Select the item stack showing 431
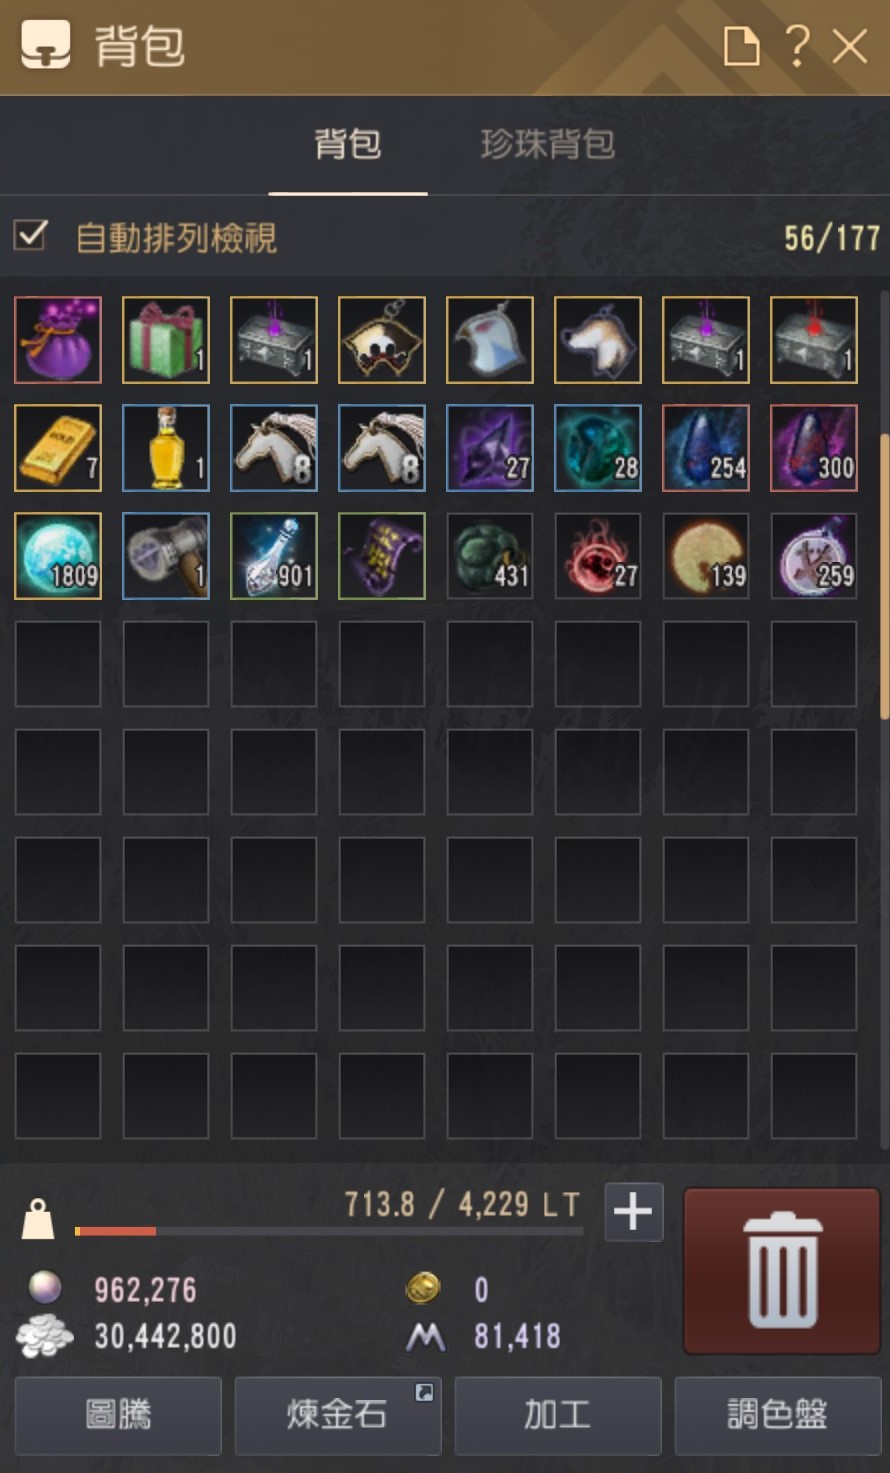Screen dimensions: 890x1473 coord(490,556)
